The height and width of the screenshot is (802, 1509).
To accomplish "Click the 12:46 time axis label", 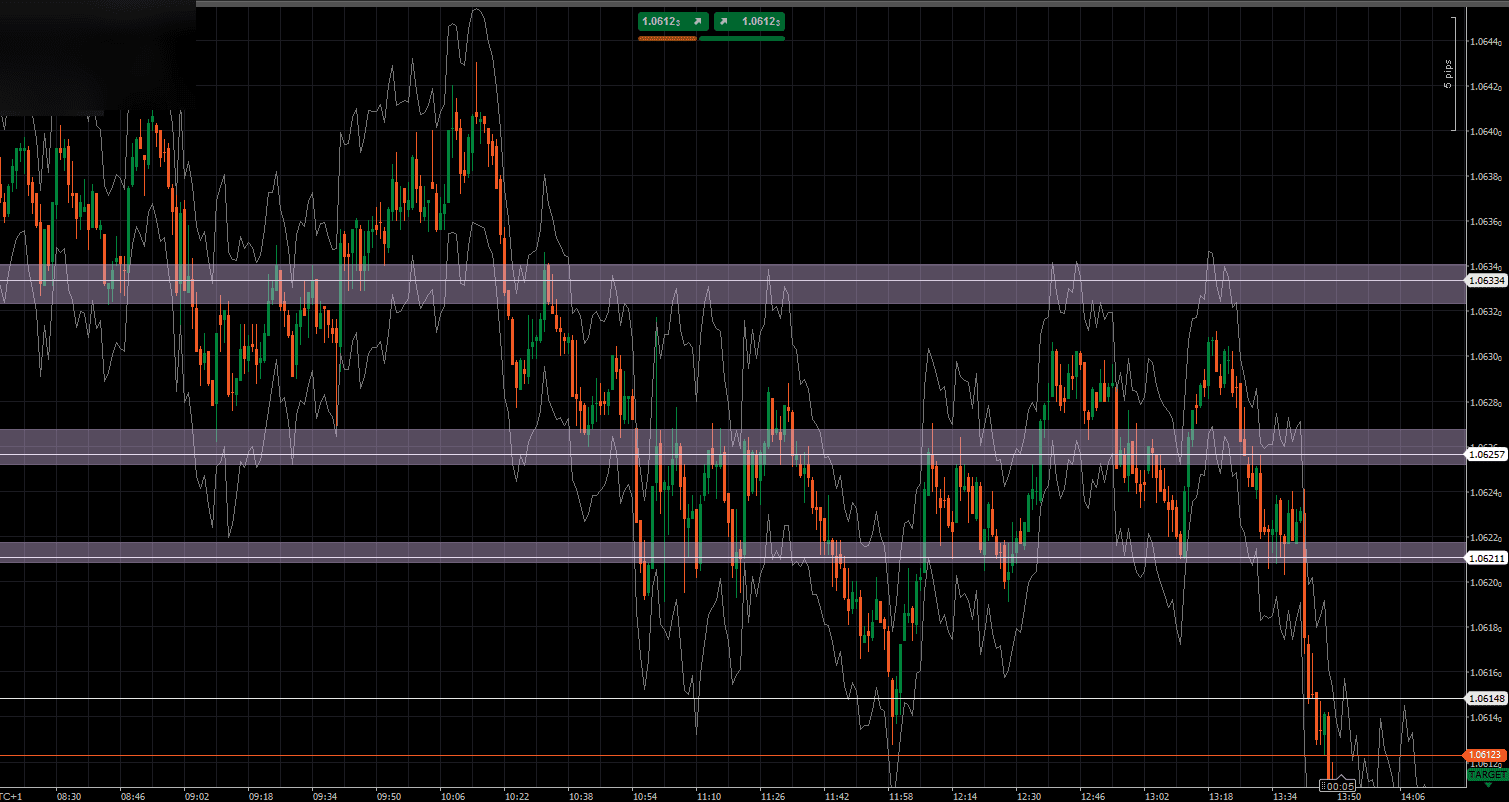I will (x=1093, y=796).
